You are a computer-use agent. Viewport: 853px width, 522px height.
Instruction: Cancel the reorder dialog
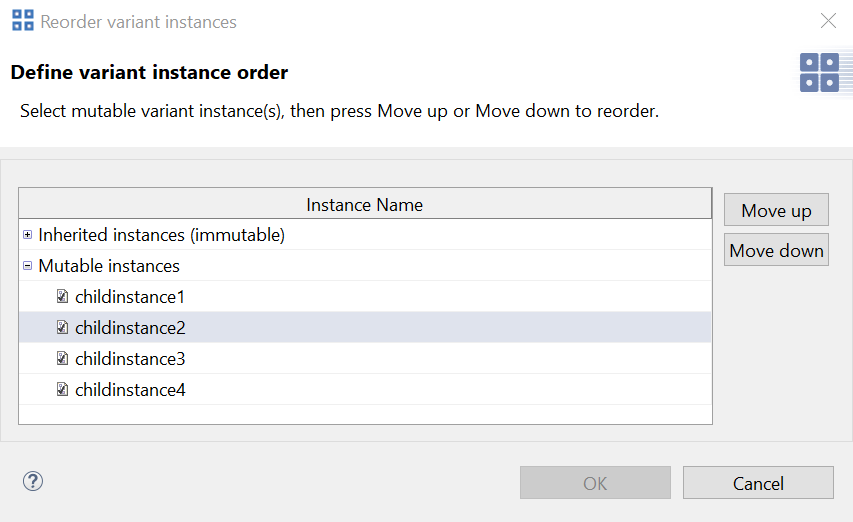[758, 483]
